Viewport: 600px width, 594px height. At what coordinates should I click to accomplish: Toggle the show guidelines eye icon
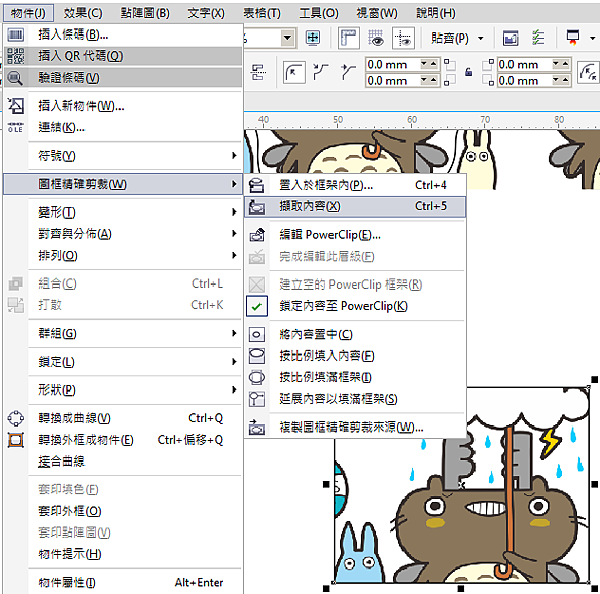403,38
